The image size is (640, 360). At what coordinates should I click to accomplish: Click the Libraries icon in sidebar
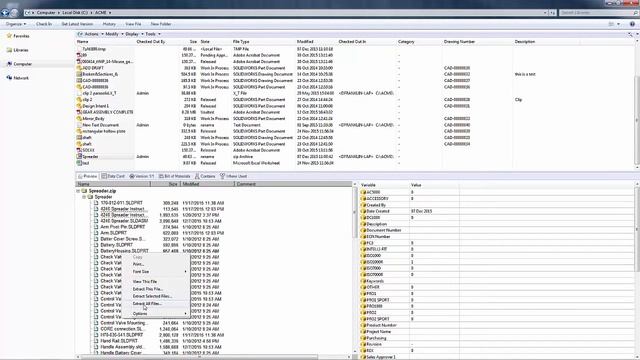[9, 50]
